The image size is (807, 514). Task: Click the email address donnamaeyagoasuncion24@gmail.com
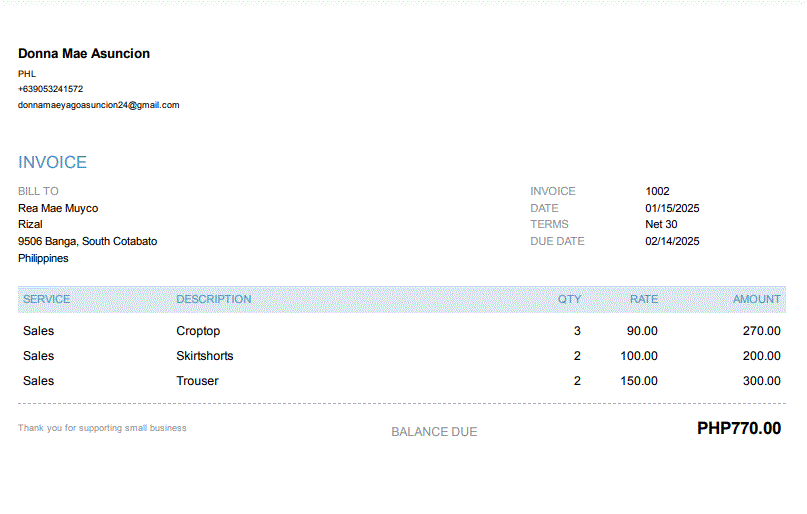(98, 105)
